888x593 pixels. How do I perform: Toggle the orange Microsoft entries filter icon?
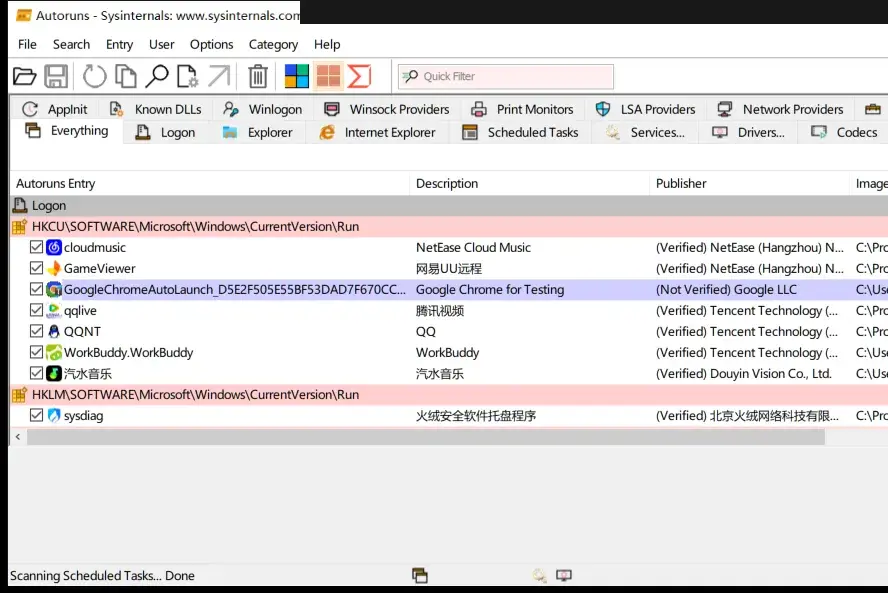tap(328, 76)
